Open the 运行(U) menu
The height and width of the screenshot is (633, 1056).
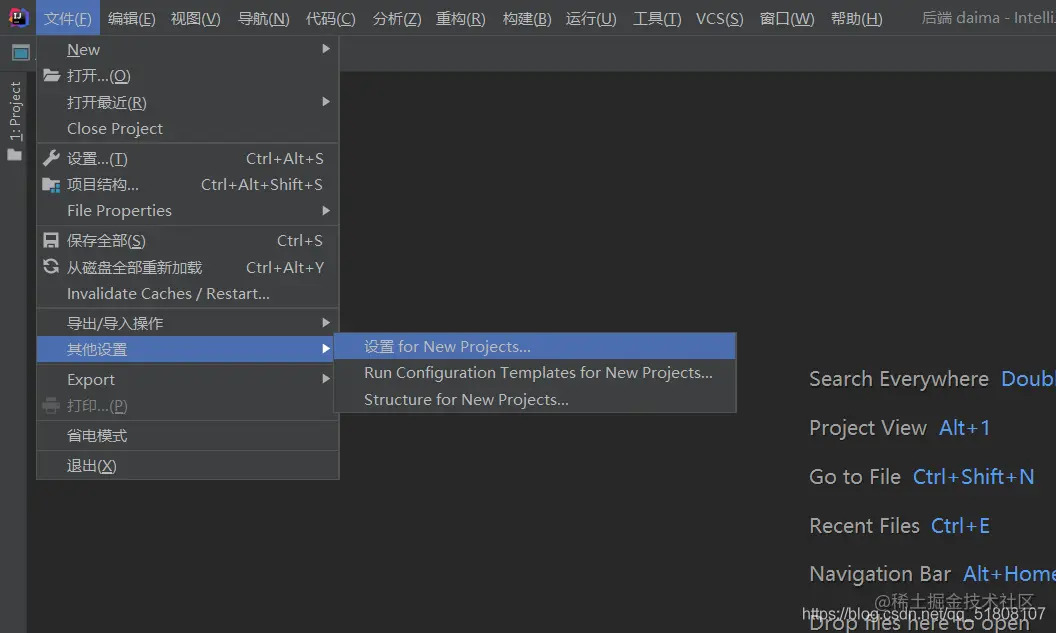tap(591, 18)
